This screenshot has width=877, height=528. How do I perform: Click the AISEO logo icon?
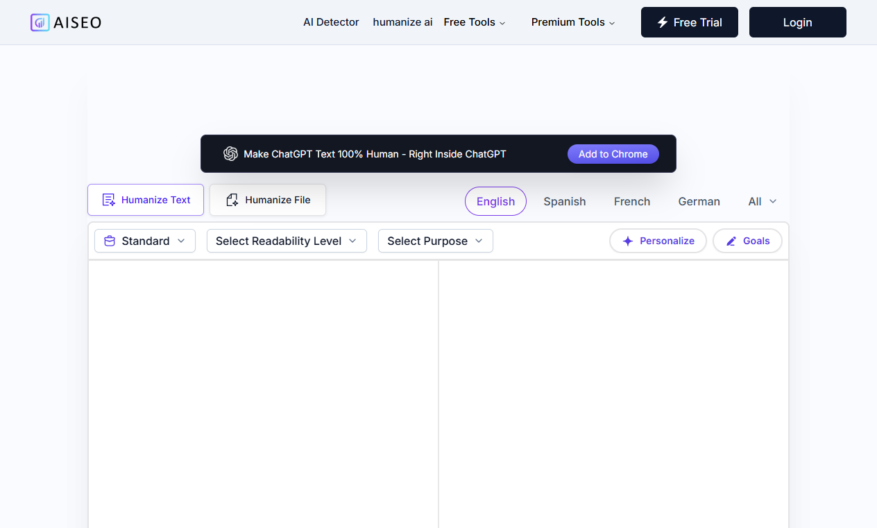[x=40, y=22]
